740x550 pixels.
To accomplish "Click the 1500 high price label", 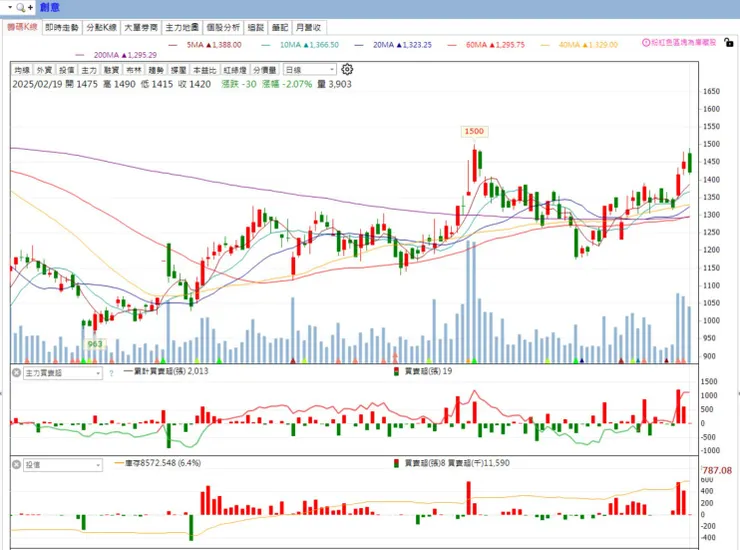I will [x=474, y=131].
